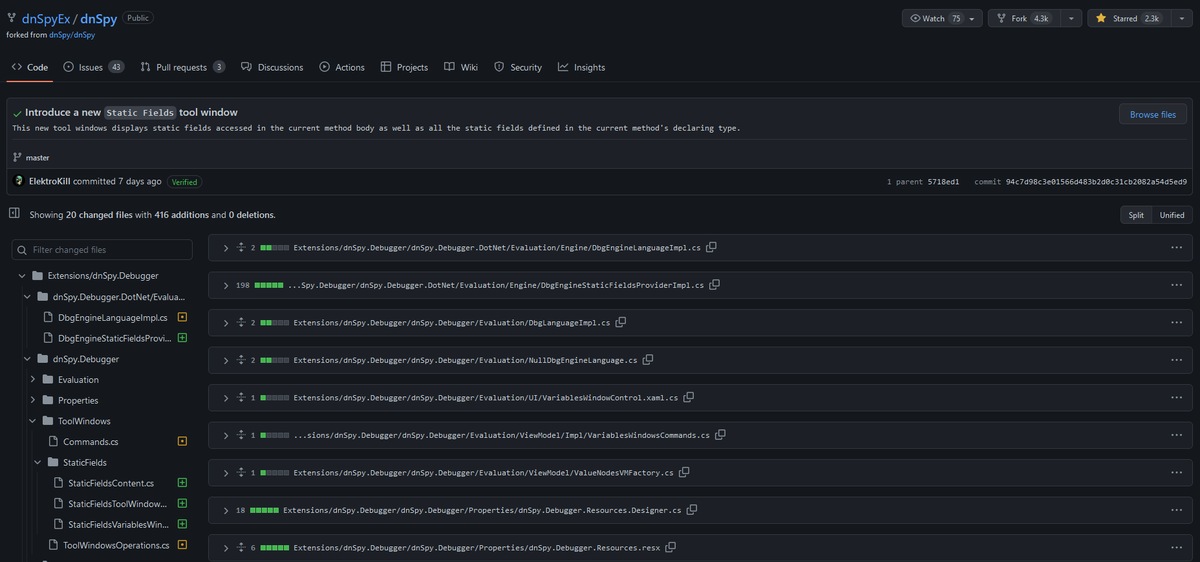Expand the Properties folder in tree
The width and height of the screenshot is (1200, 562).
[33, 400]
